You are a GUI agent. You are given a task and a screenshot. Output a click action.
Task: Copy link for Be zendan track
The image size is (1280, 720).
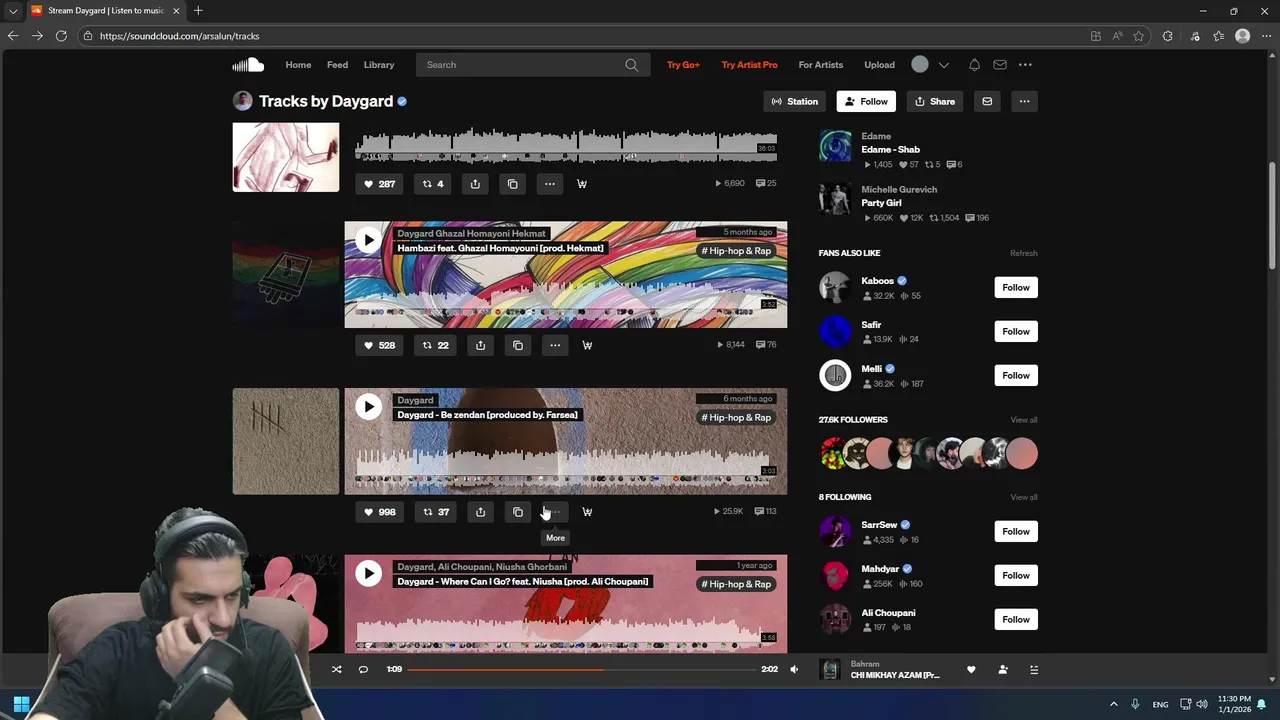click(x=518, y=512)
